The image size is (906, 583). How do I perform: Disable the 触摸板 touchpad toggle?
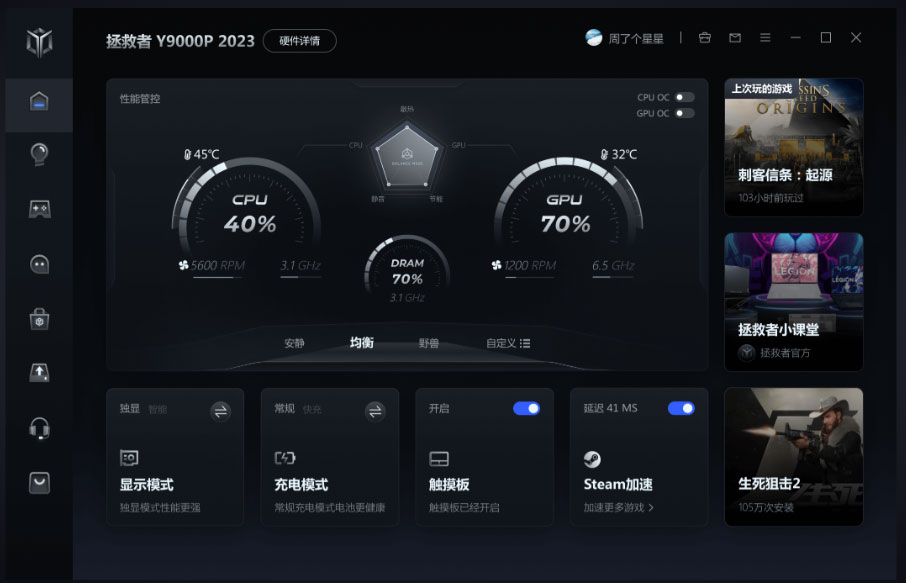pos(526,409)
